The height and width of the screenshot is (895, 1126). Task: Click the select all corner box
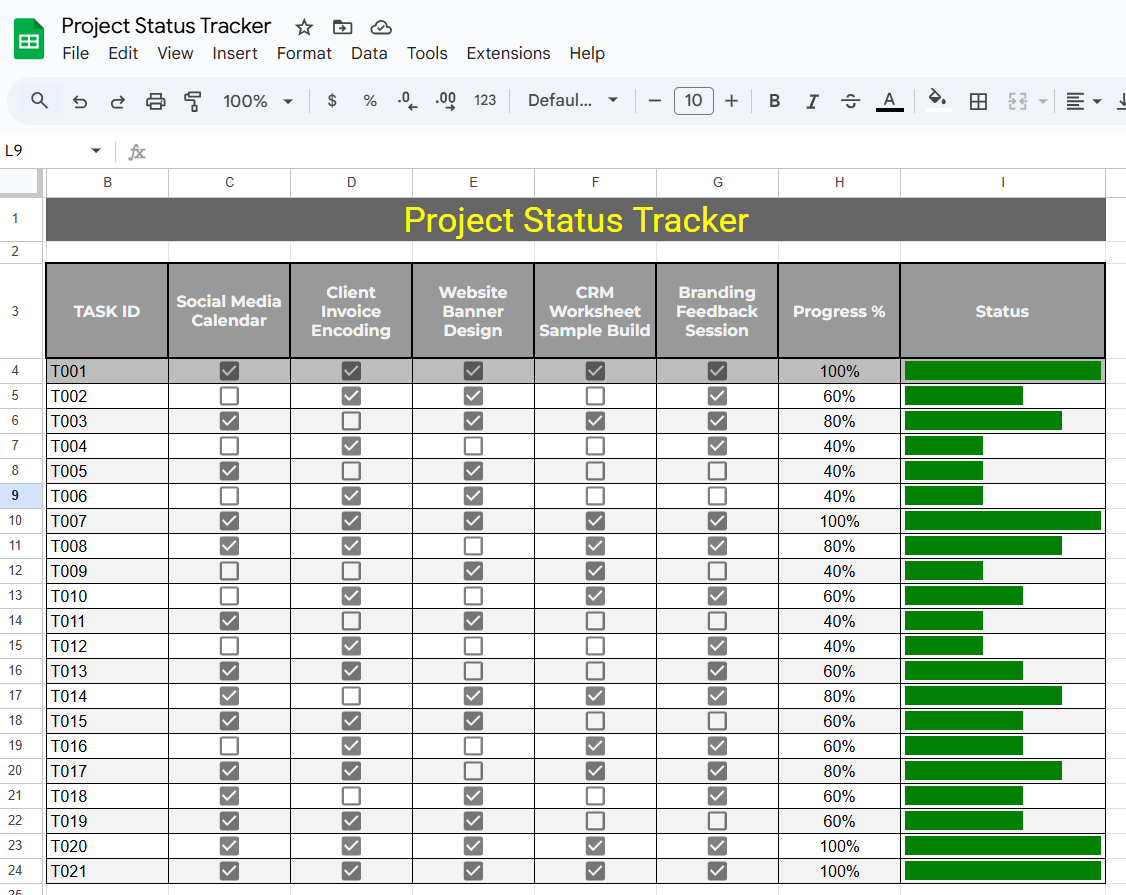tap(20, 182)
